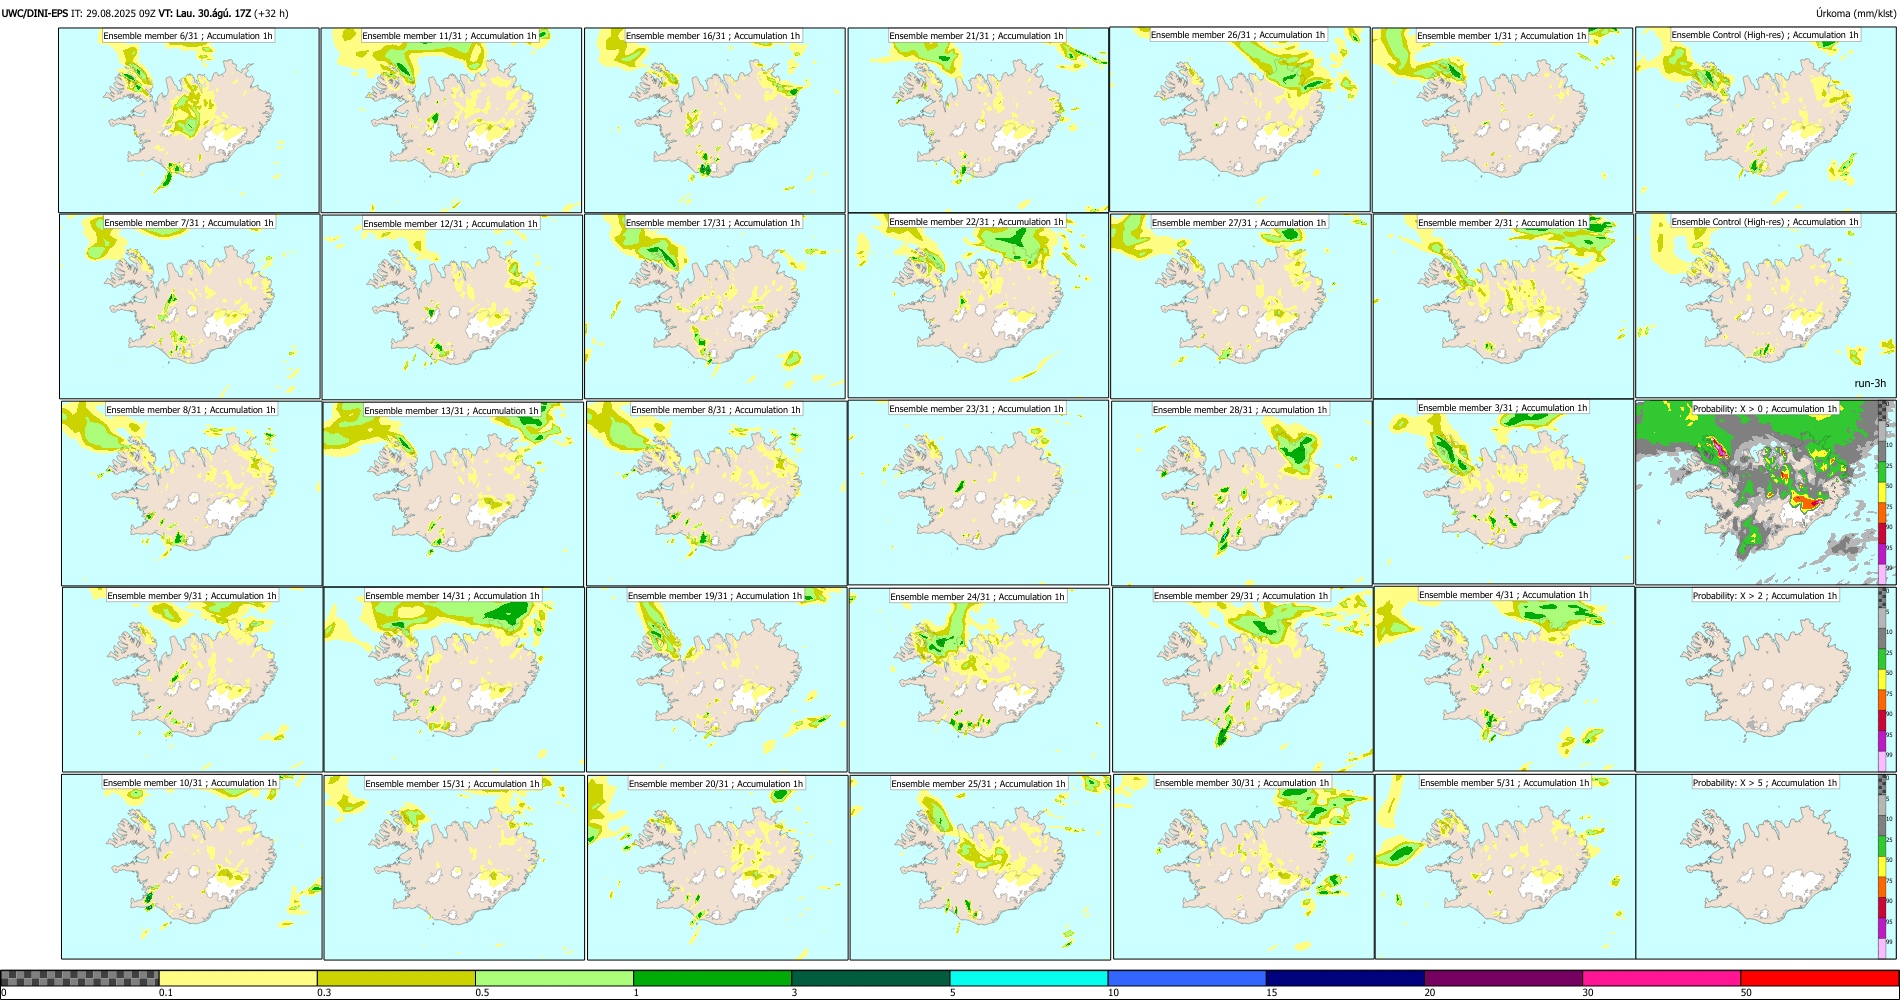Open the Ensemble member 21/31 map panel
The width and height of the screenshot is (1900, 1000).
(x=978, y=120)
